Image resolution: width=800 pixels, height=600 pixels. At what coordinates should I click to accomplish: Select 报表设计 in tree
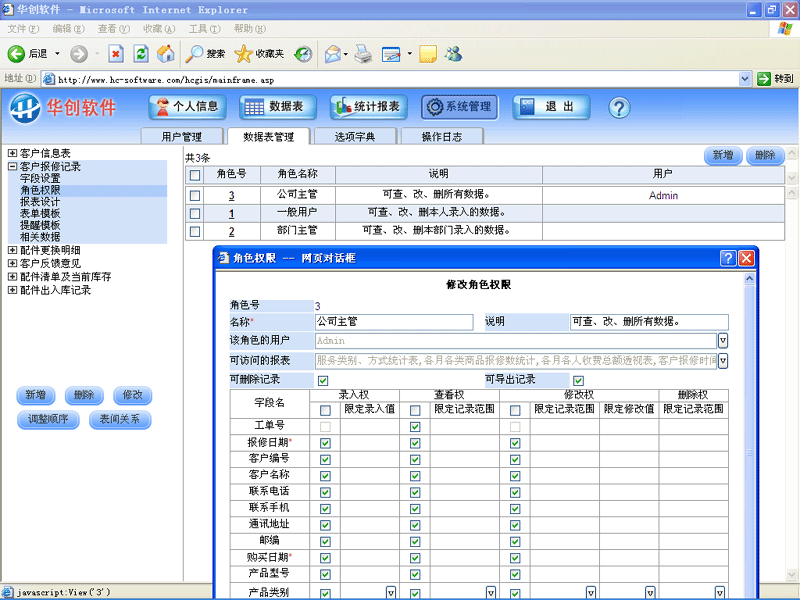(40, 202)
